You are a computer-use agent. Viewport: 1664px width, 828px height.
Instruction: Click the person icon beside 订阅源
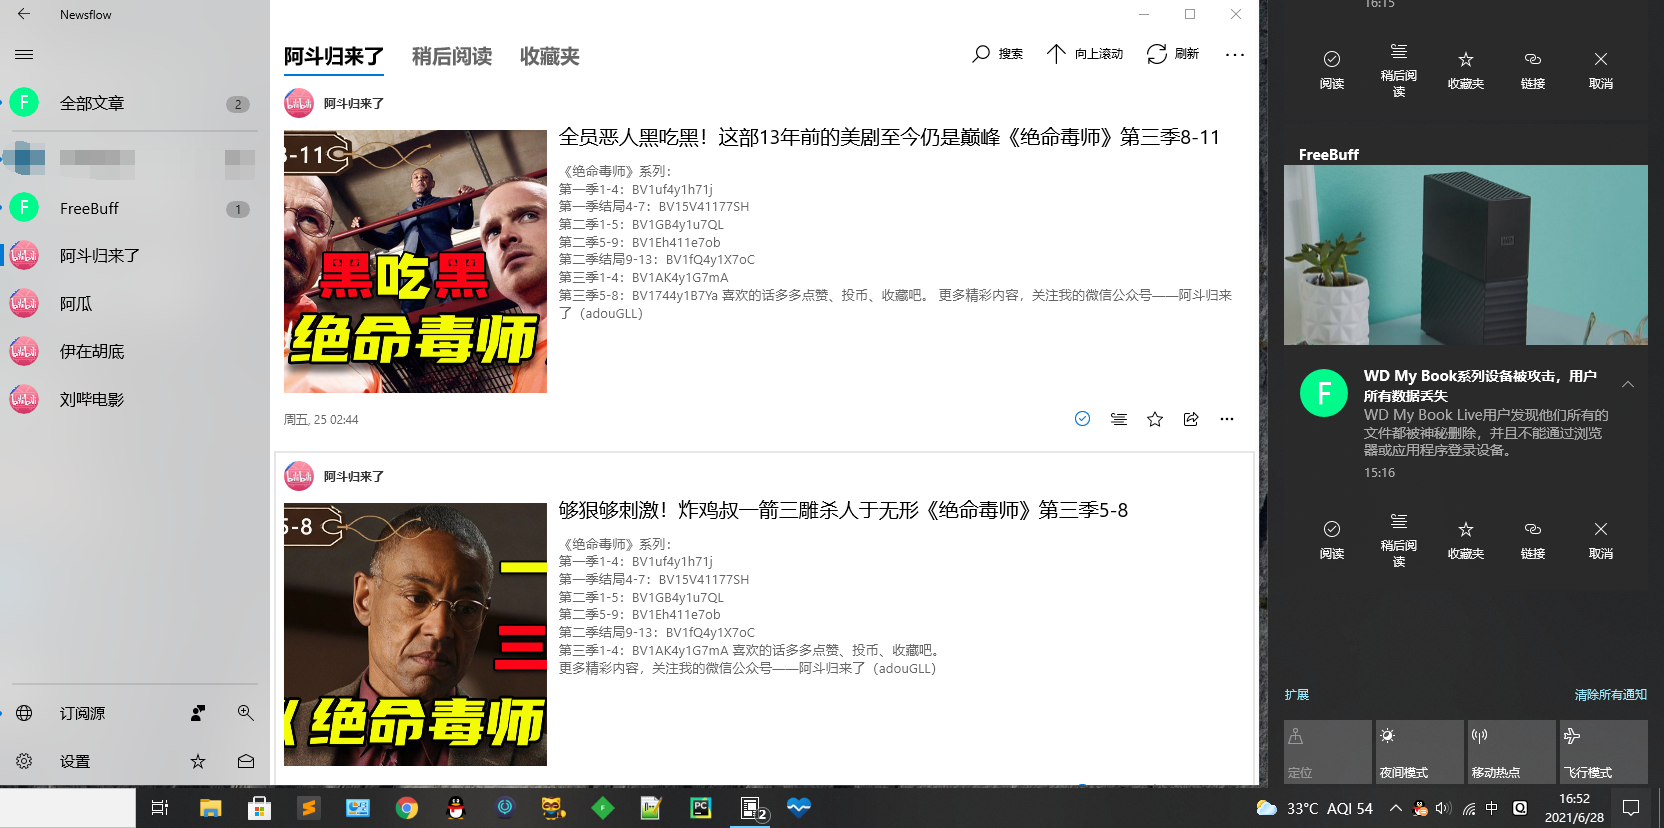point(198,713)
